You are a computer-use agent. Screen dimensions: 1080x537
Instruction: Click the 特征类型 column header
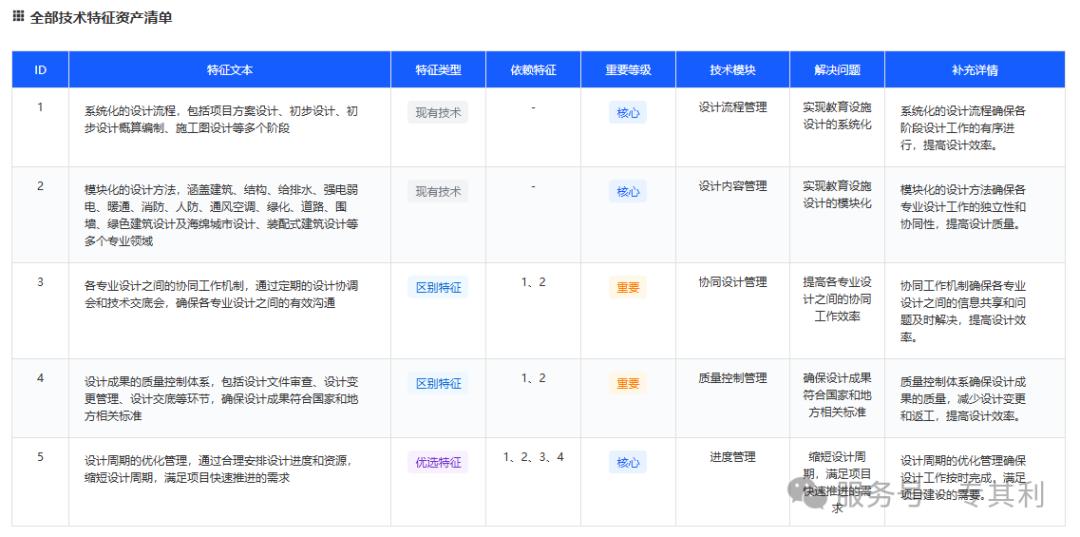point(438,70)
